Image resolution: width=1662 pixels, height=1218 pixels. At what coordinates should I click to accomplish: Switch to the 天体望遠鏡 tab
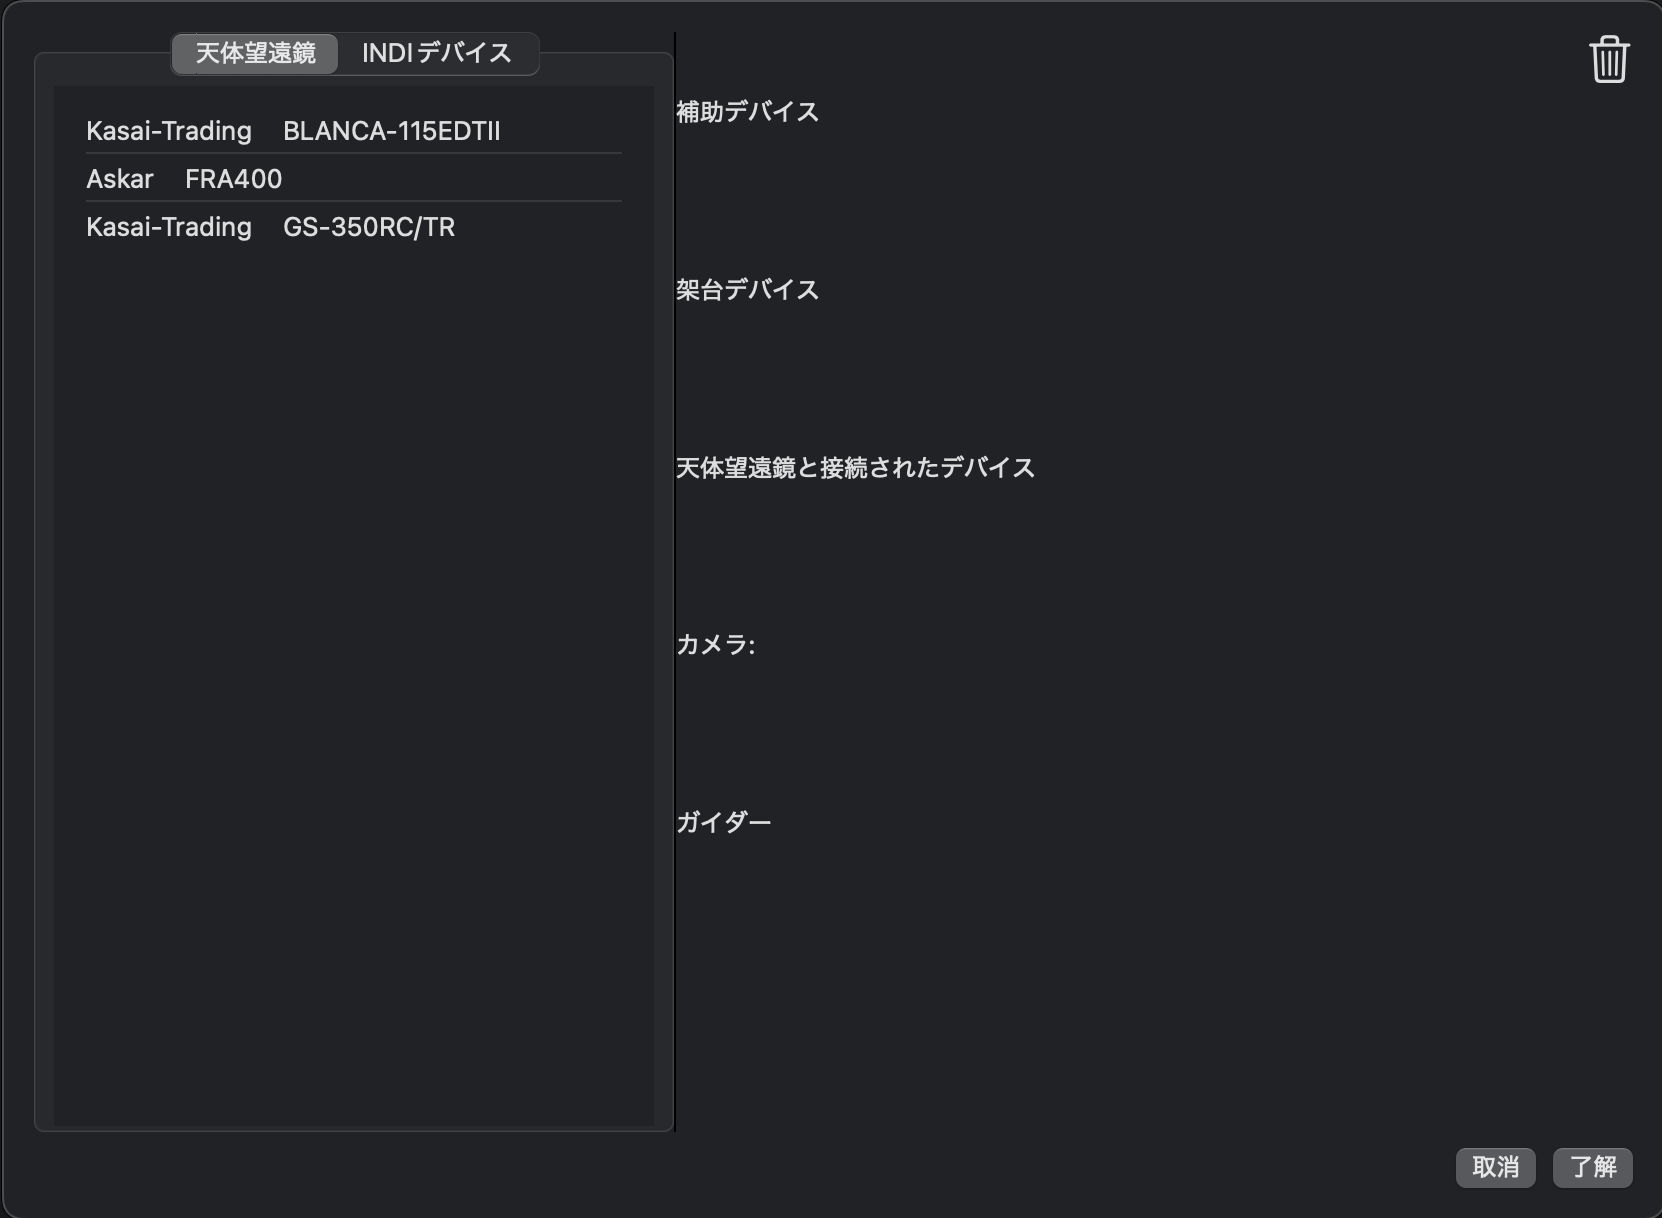point(255,53)
